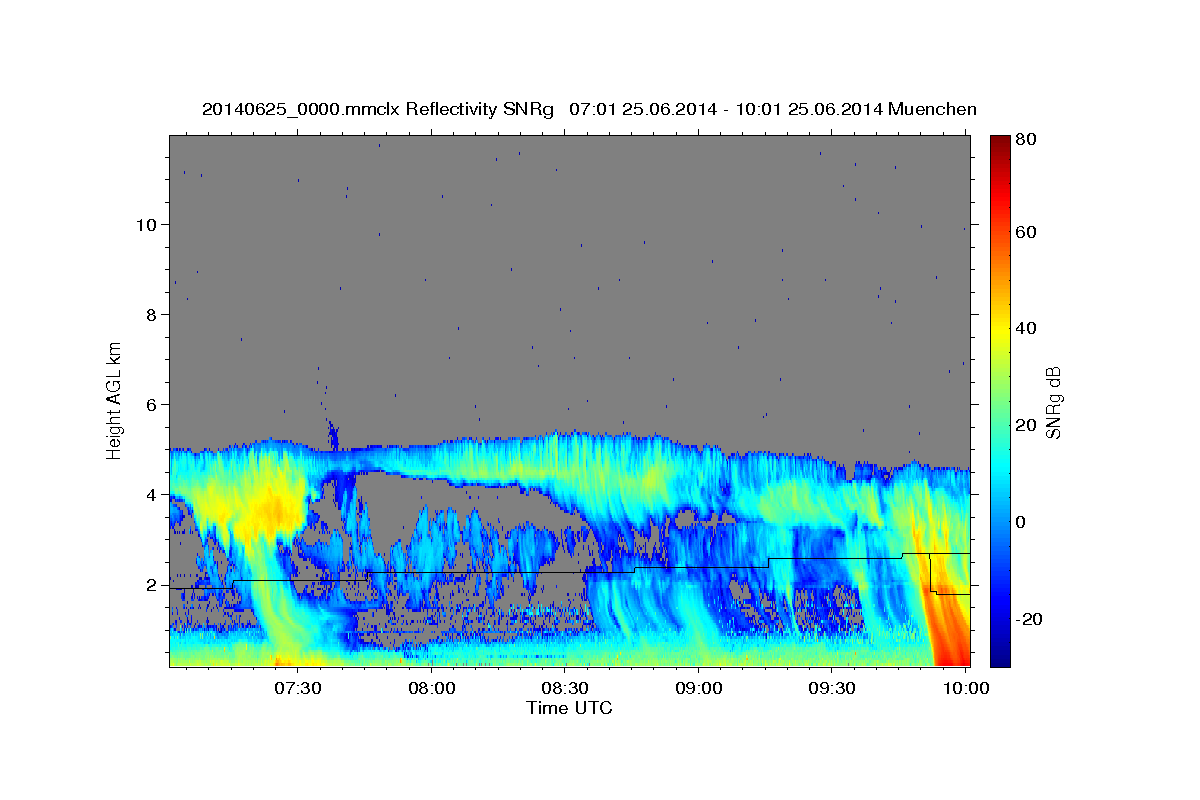Click the green middle of the colorbar

[x=999, y=400]
